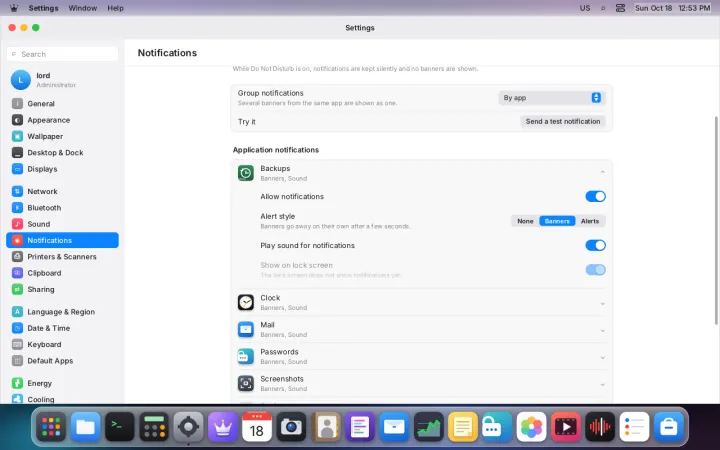
Task: Click the Search field in sidebar
Action: tap(62, 54)
